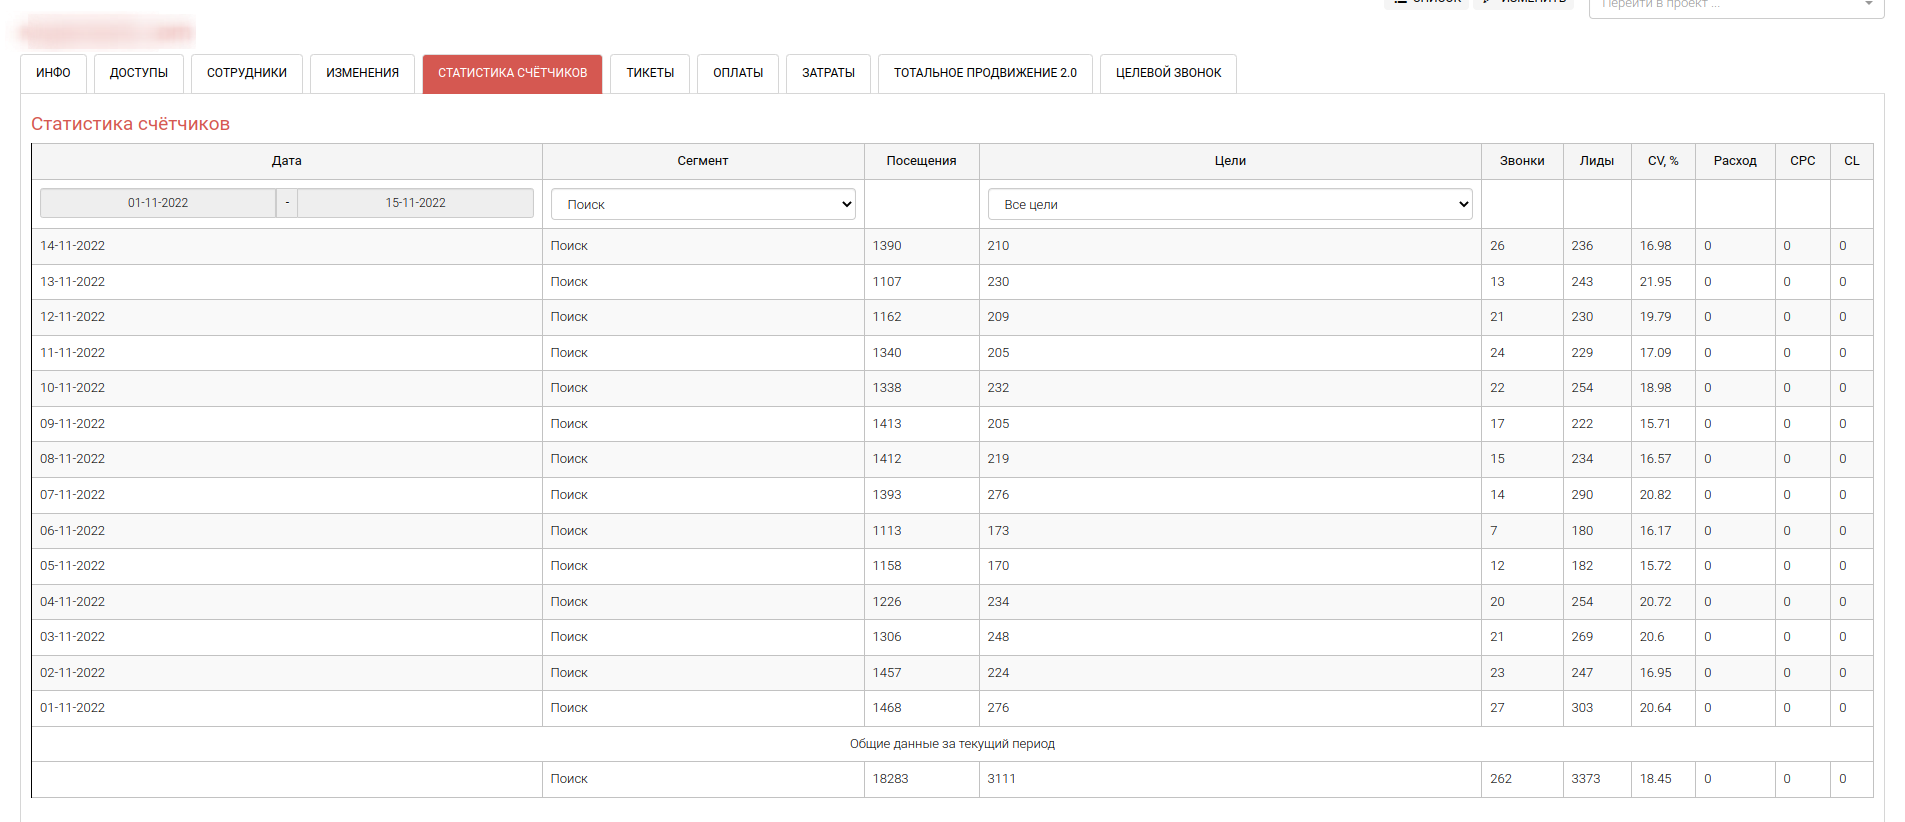Click the start date field 01-11-2022

click(x=158, y=203)
